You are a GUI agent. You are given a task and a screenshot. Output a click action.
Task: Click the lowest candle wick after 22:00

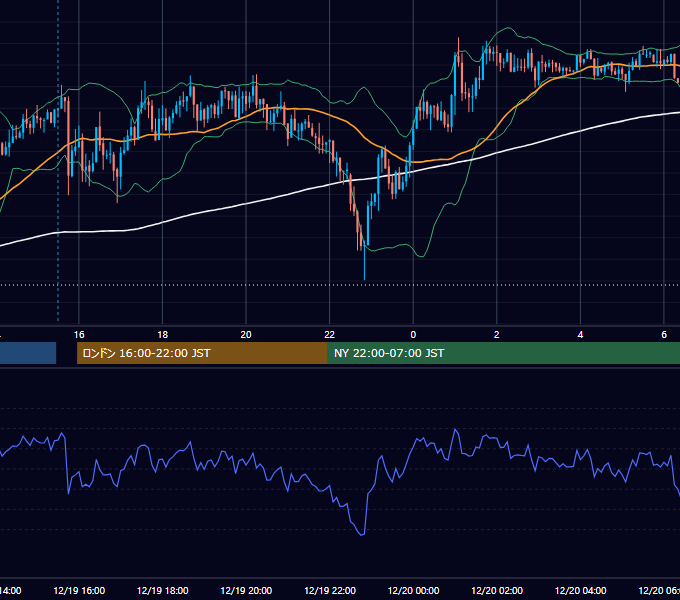click(364, 264)
